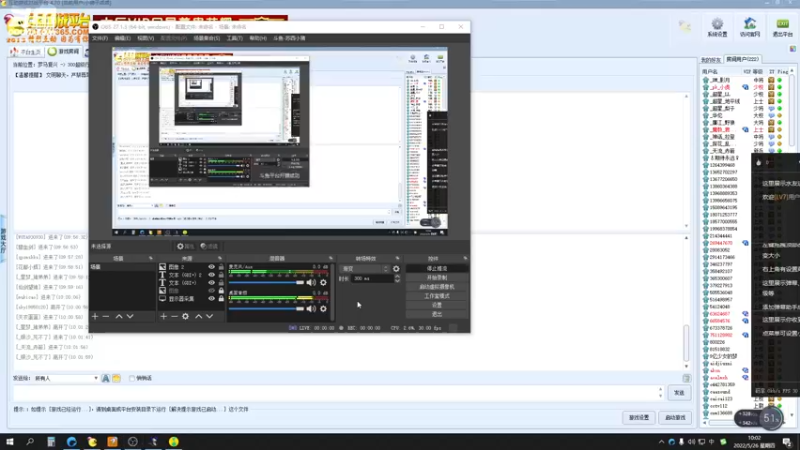Image resolution: width=800 pixels, height=450 pixels.
Task: Open Windows Start menu
Action: coord(10,442)
